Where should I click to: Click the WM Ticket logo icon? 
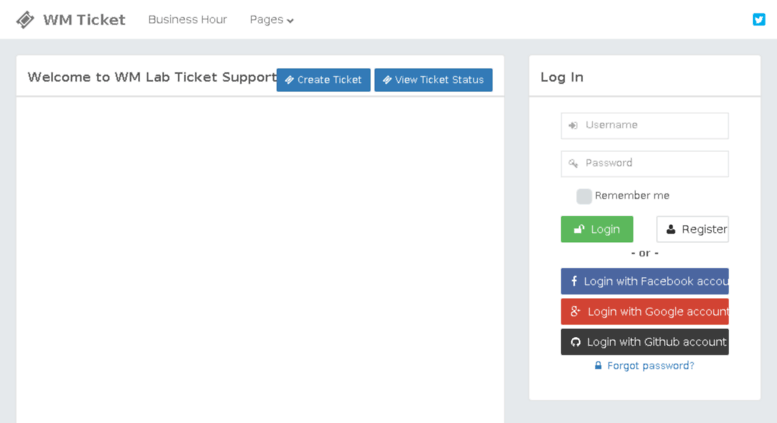click(25, 20)
